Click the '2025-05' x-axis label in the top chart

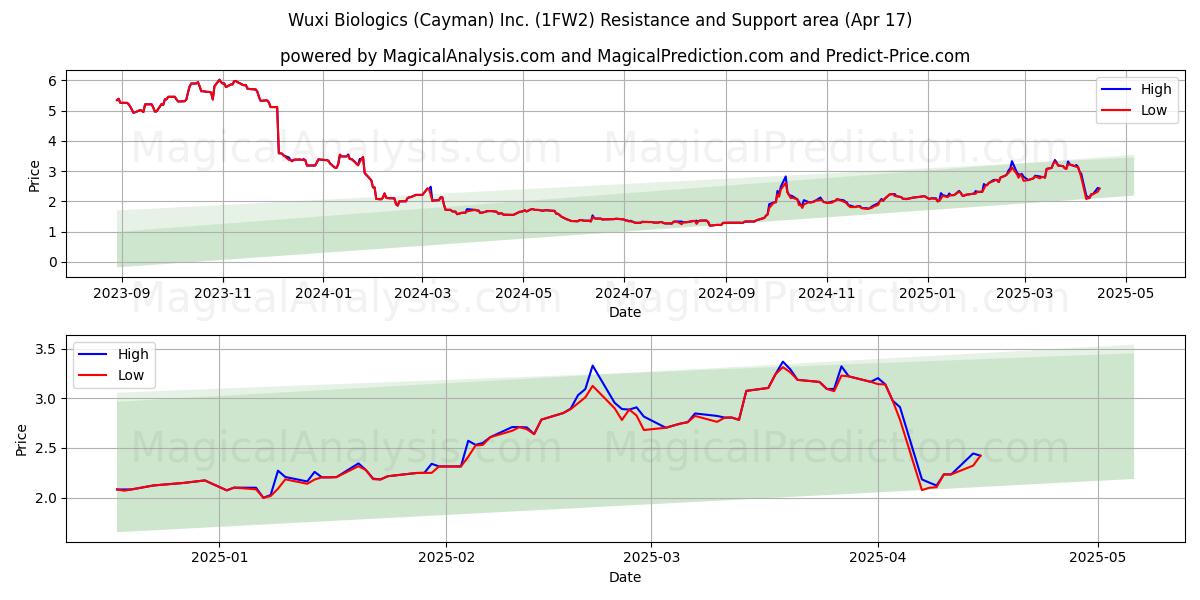point(1126,294)
